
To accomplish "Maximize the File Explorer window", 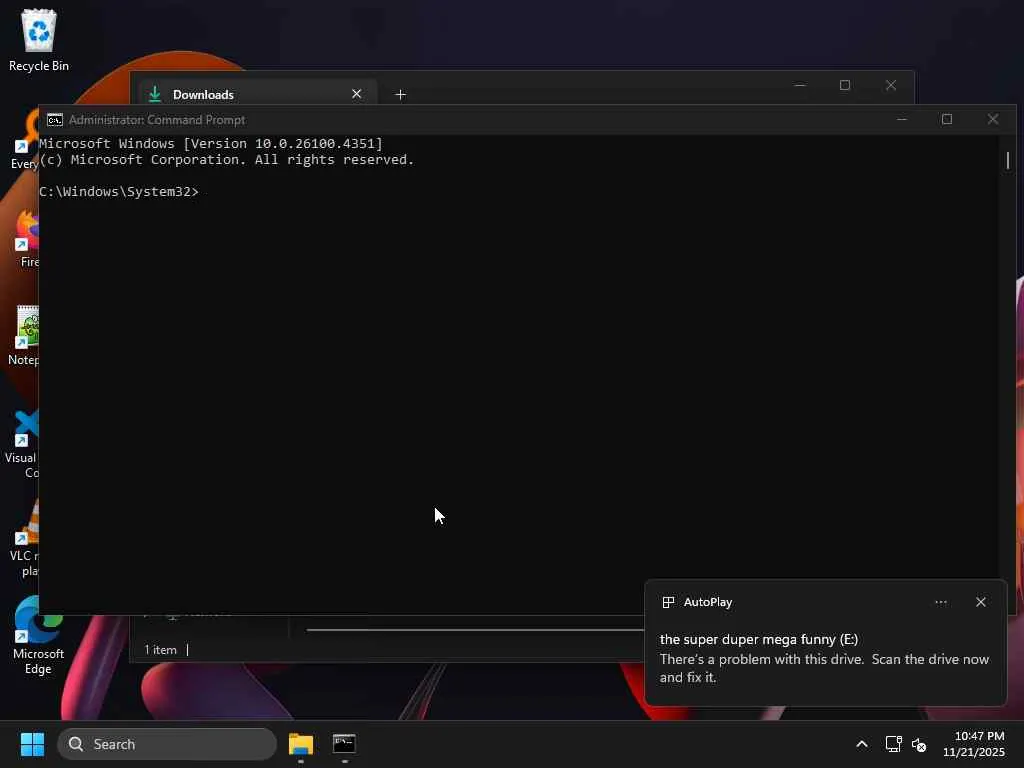I will coord(845,86).
